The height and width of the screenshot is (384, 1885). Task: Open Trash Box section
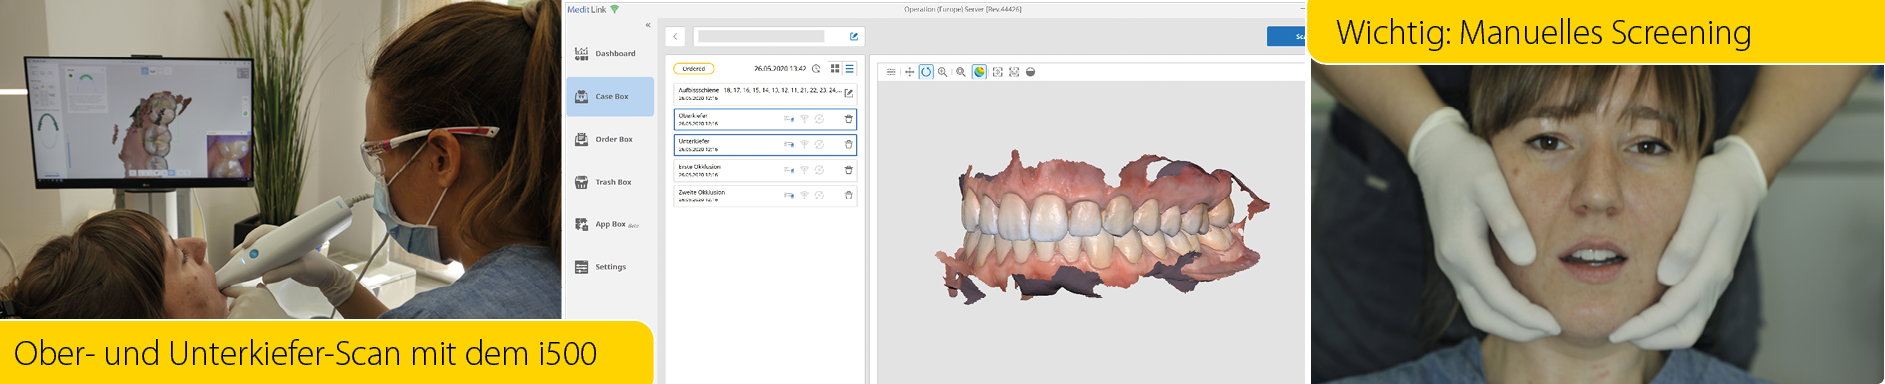coord(604,182)
